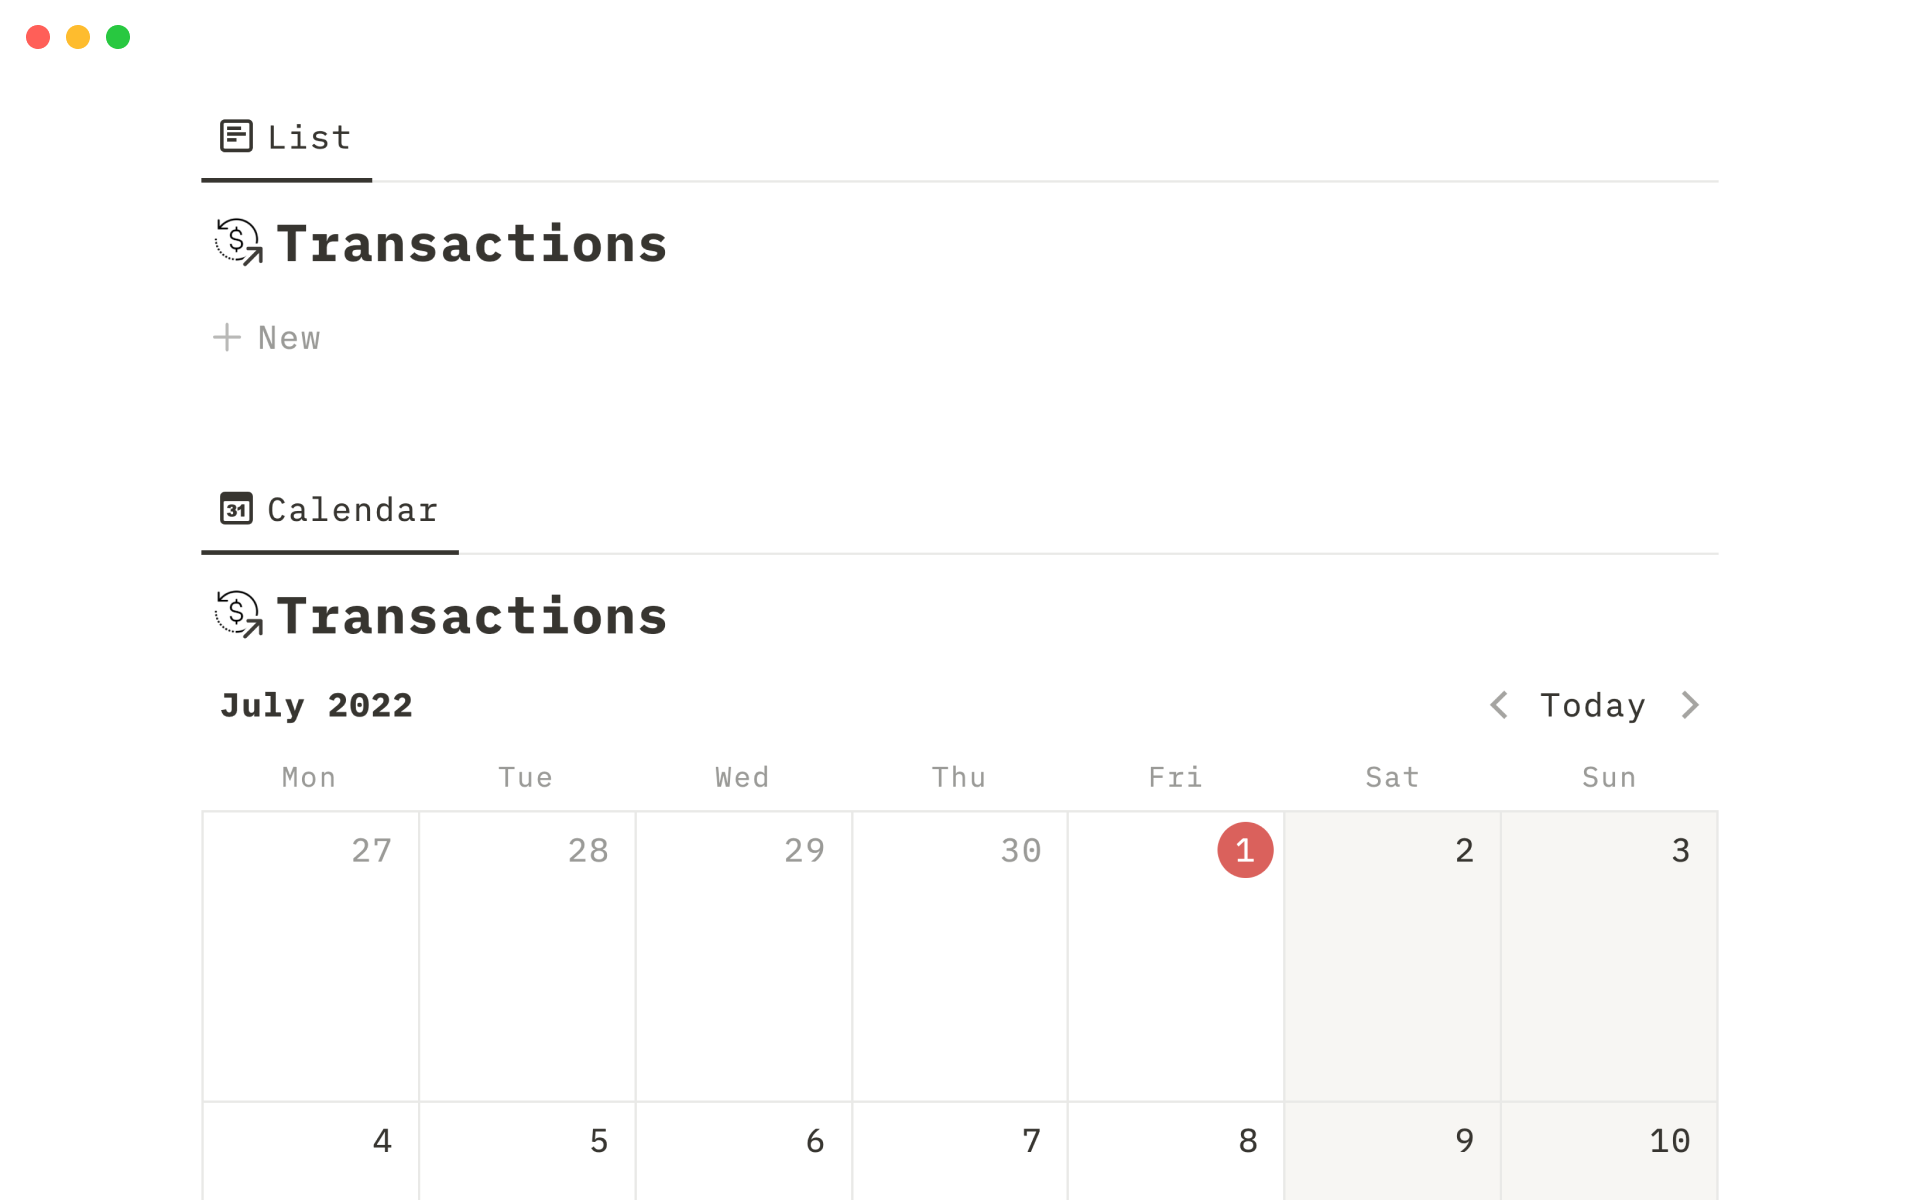Image resolution: width=1920 pixels, height=1200 pixels.
Task: Select Saturday July 2 cell
Action: click(1392, 955)
